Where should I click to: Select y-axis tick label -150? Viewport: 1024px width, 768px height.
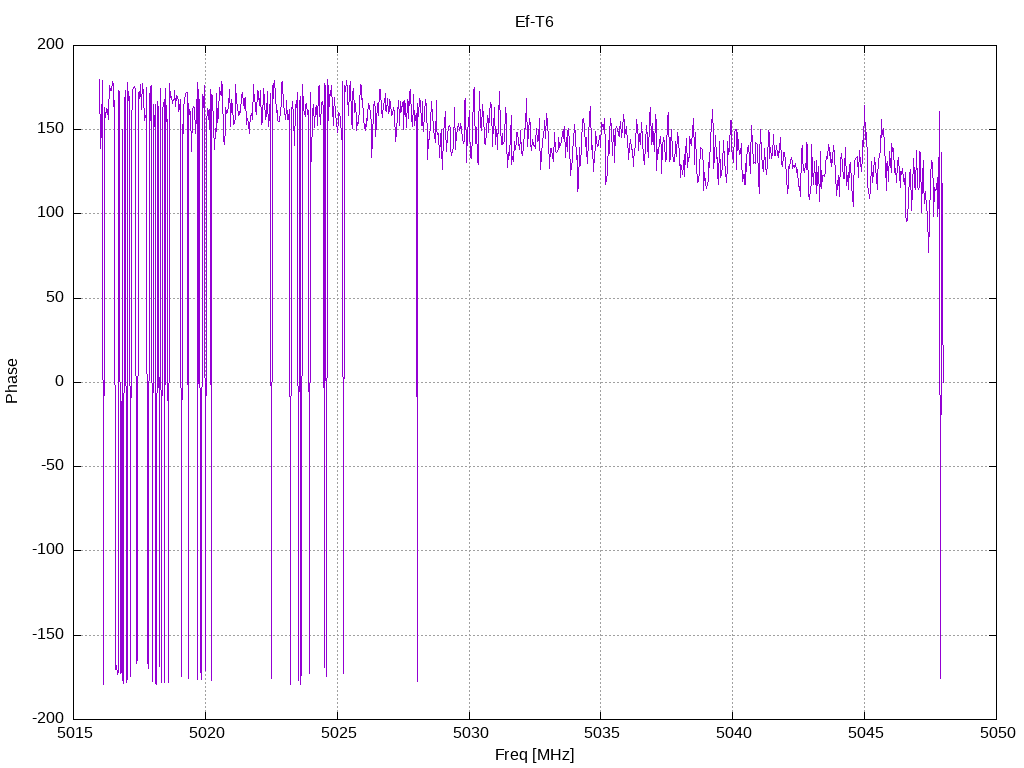click(48, 634)
